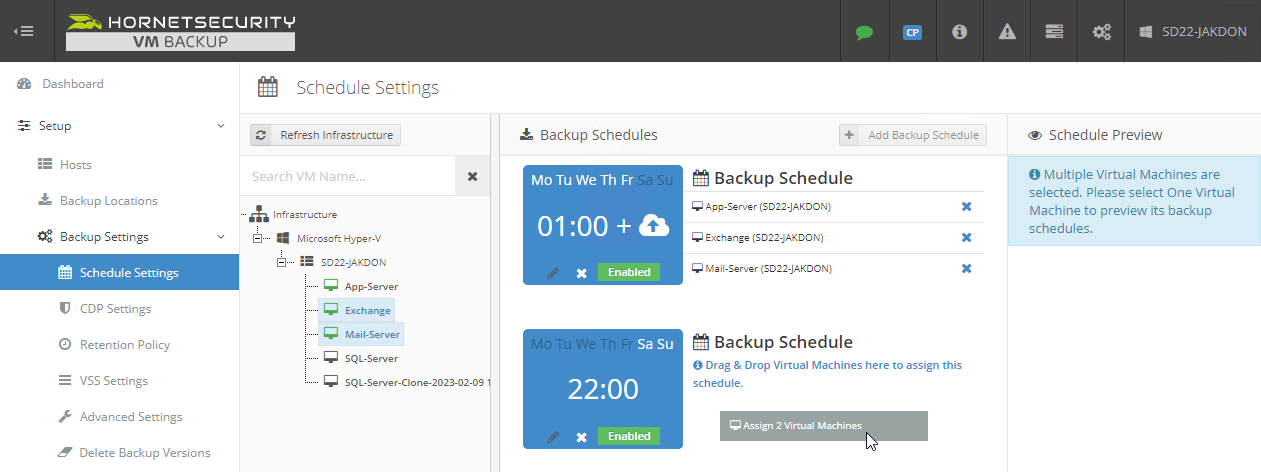Open the gears settings icon in header
Image resolution: width=1261 pixels, height=472 pixels.
(x=1102, y=32)
